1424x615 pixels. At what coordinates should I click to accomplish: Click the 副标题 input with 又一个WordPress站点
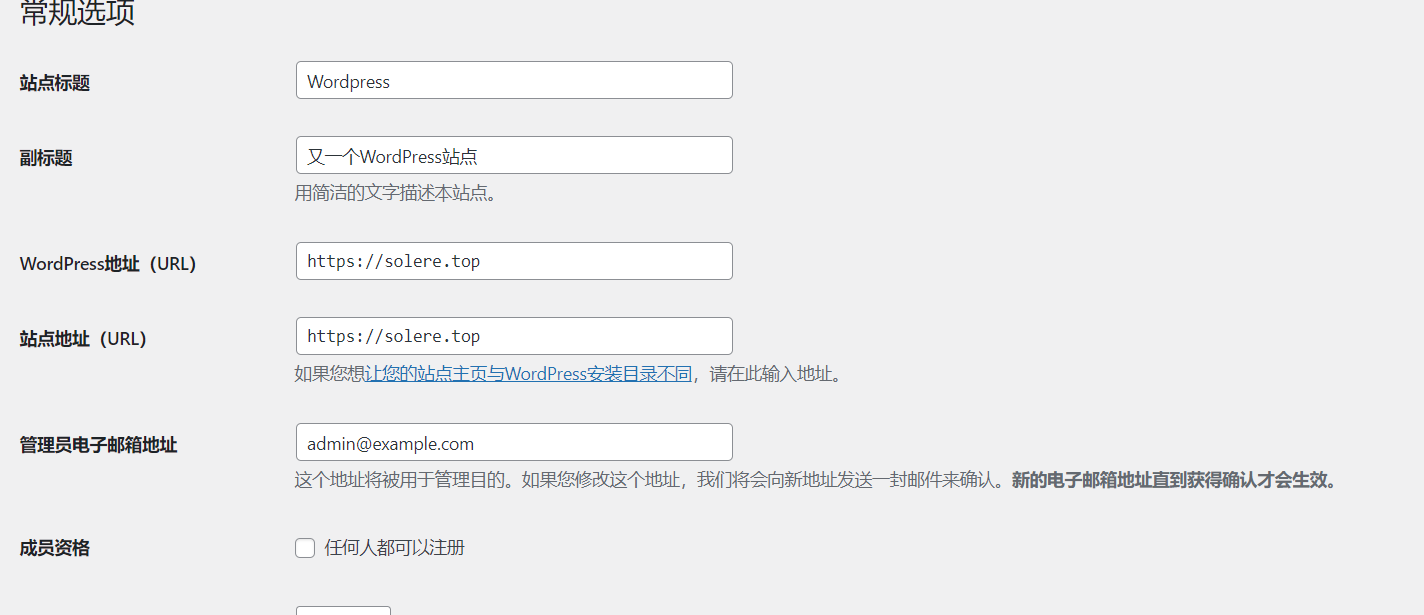[x=514, y=155]
